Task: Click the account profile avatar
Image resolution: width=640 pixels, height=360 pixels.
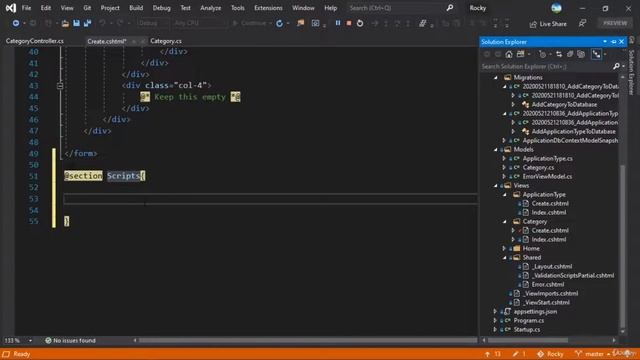Action: 556,8
